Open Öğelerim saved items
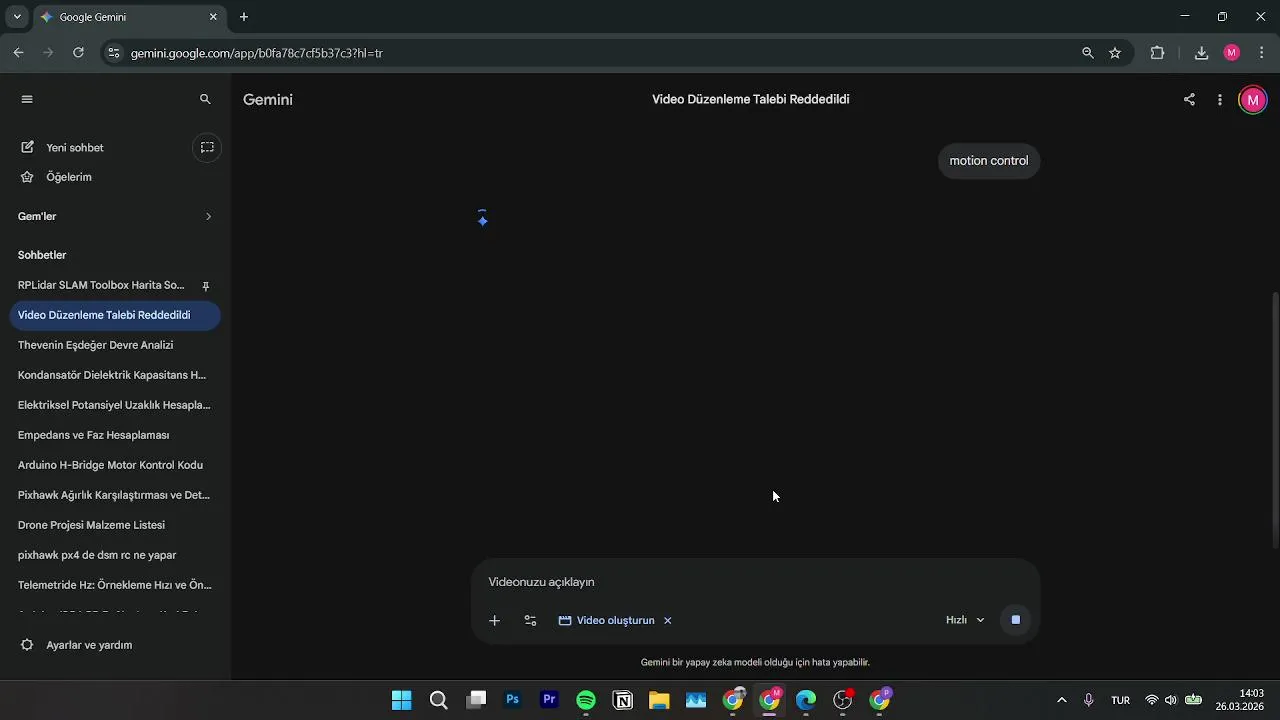 (69, 177)
